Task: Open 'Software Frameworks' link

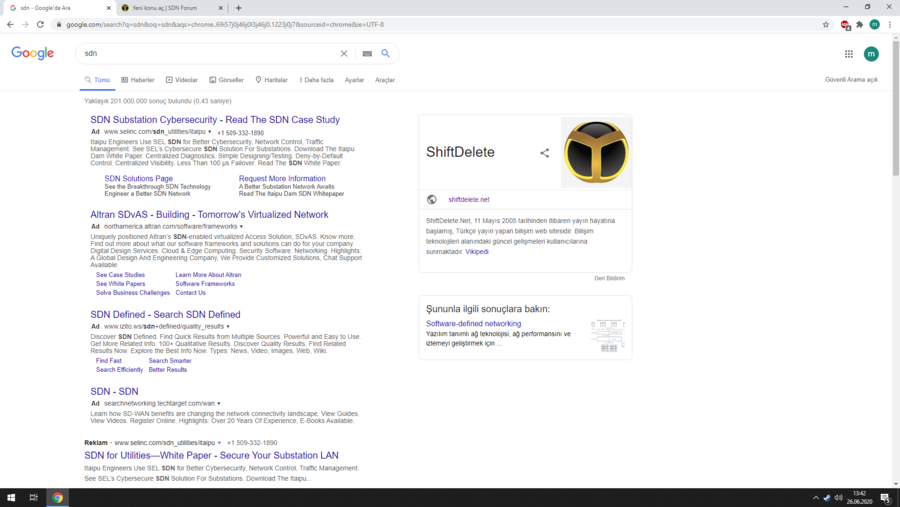Action: click(205, 284)
